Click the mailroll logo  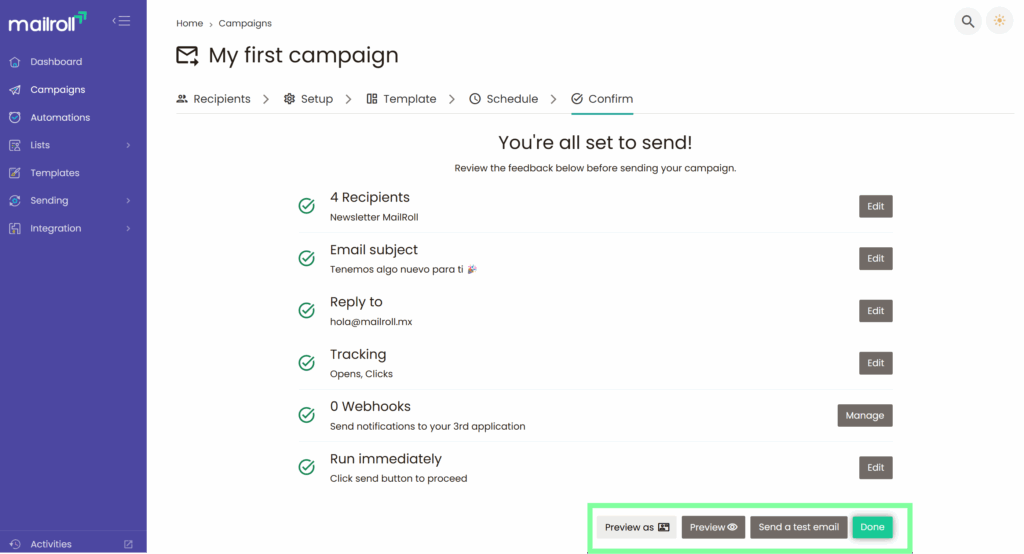(47, 21)
